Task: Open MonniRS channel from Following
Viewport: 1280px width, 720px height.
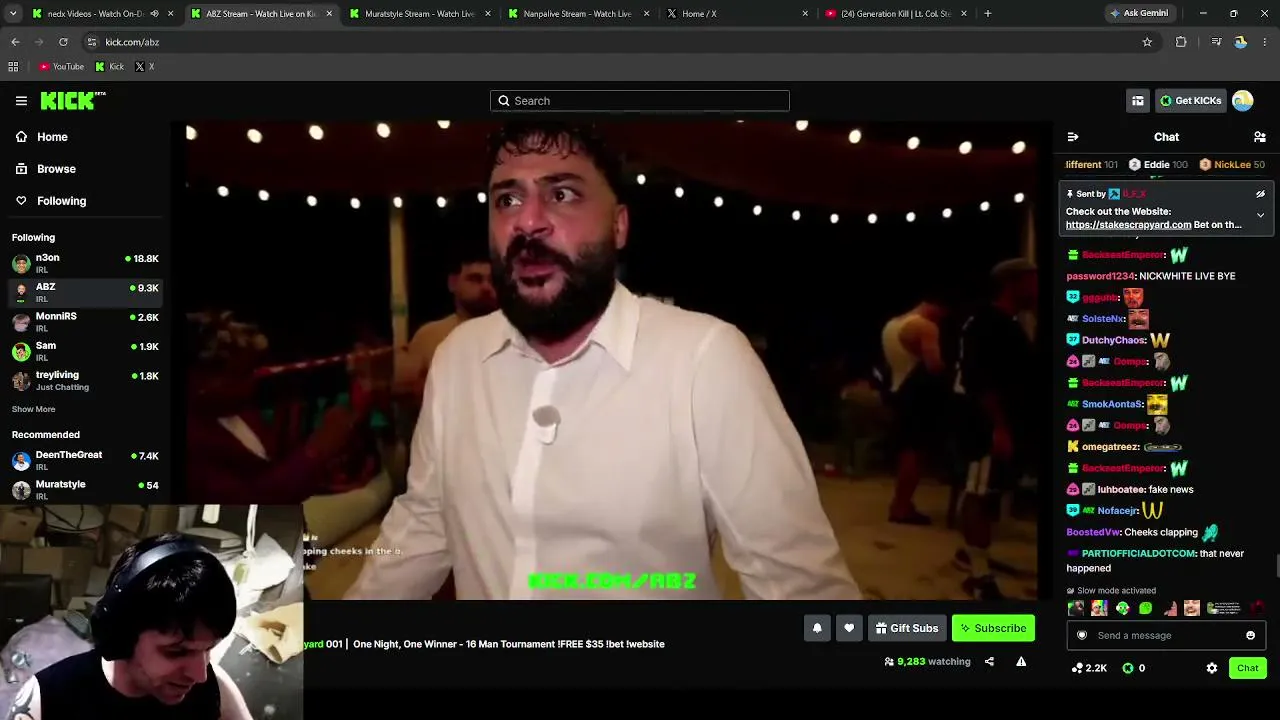Action: (85, 321)
